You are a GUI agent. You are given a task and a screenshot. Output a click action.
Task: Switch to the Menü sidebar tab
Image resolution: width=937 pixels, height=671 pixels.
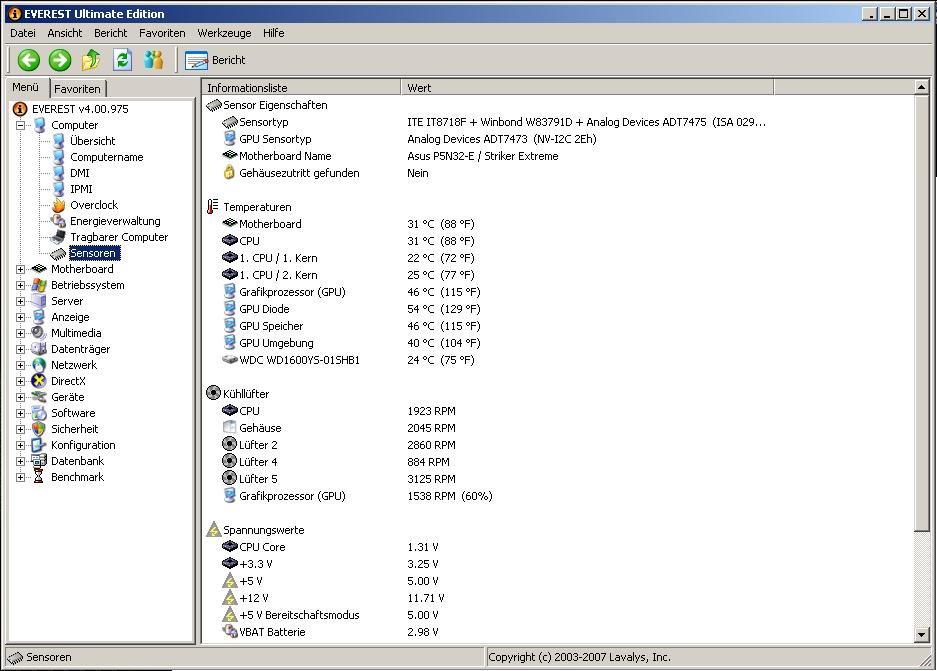pos(26,87)
